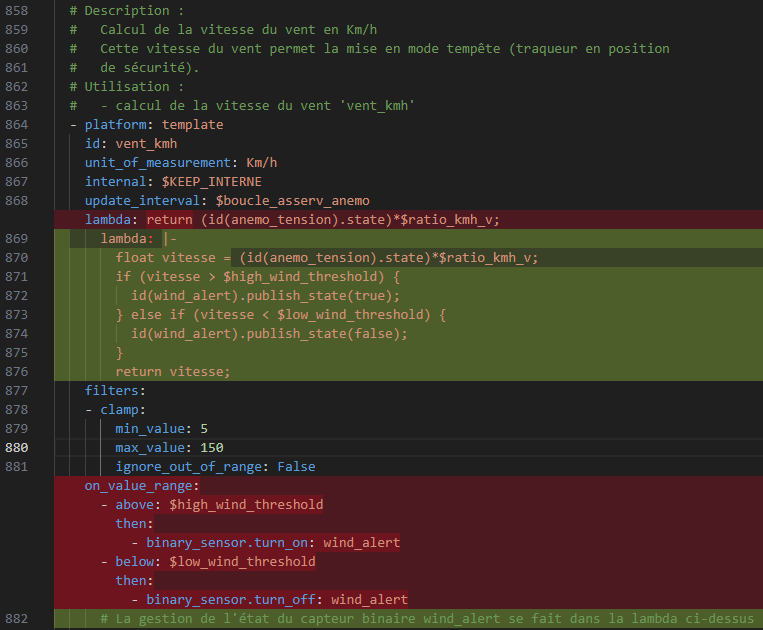Click the 'False' value on line 881
The width and height of the screenshot is (763, 630).
click(x=296, y=467)
